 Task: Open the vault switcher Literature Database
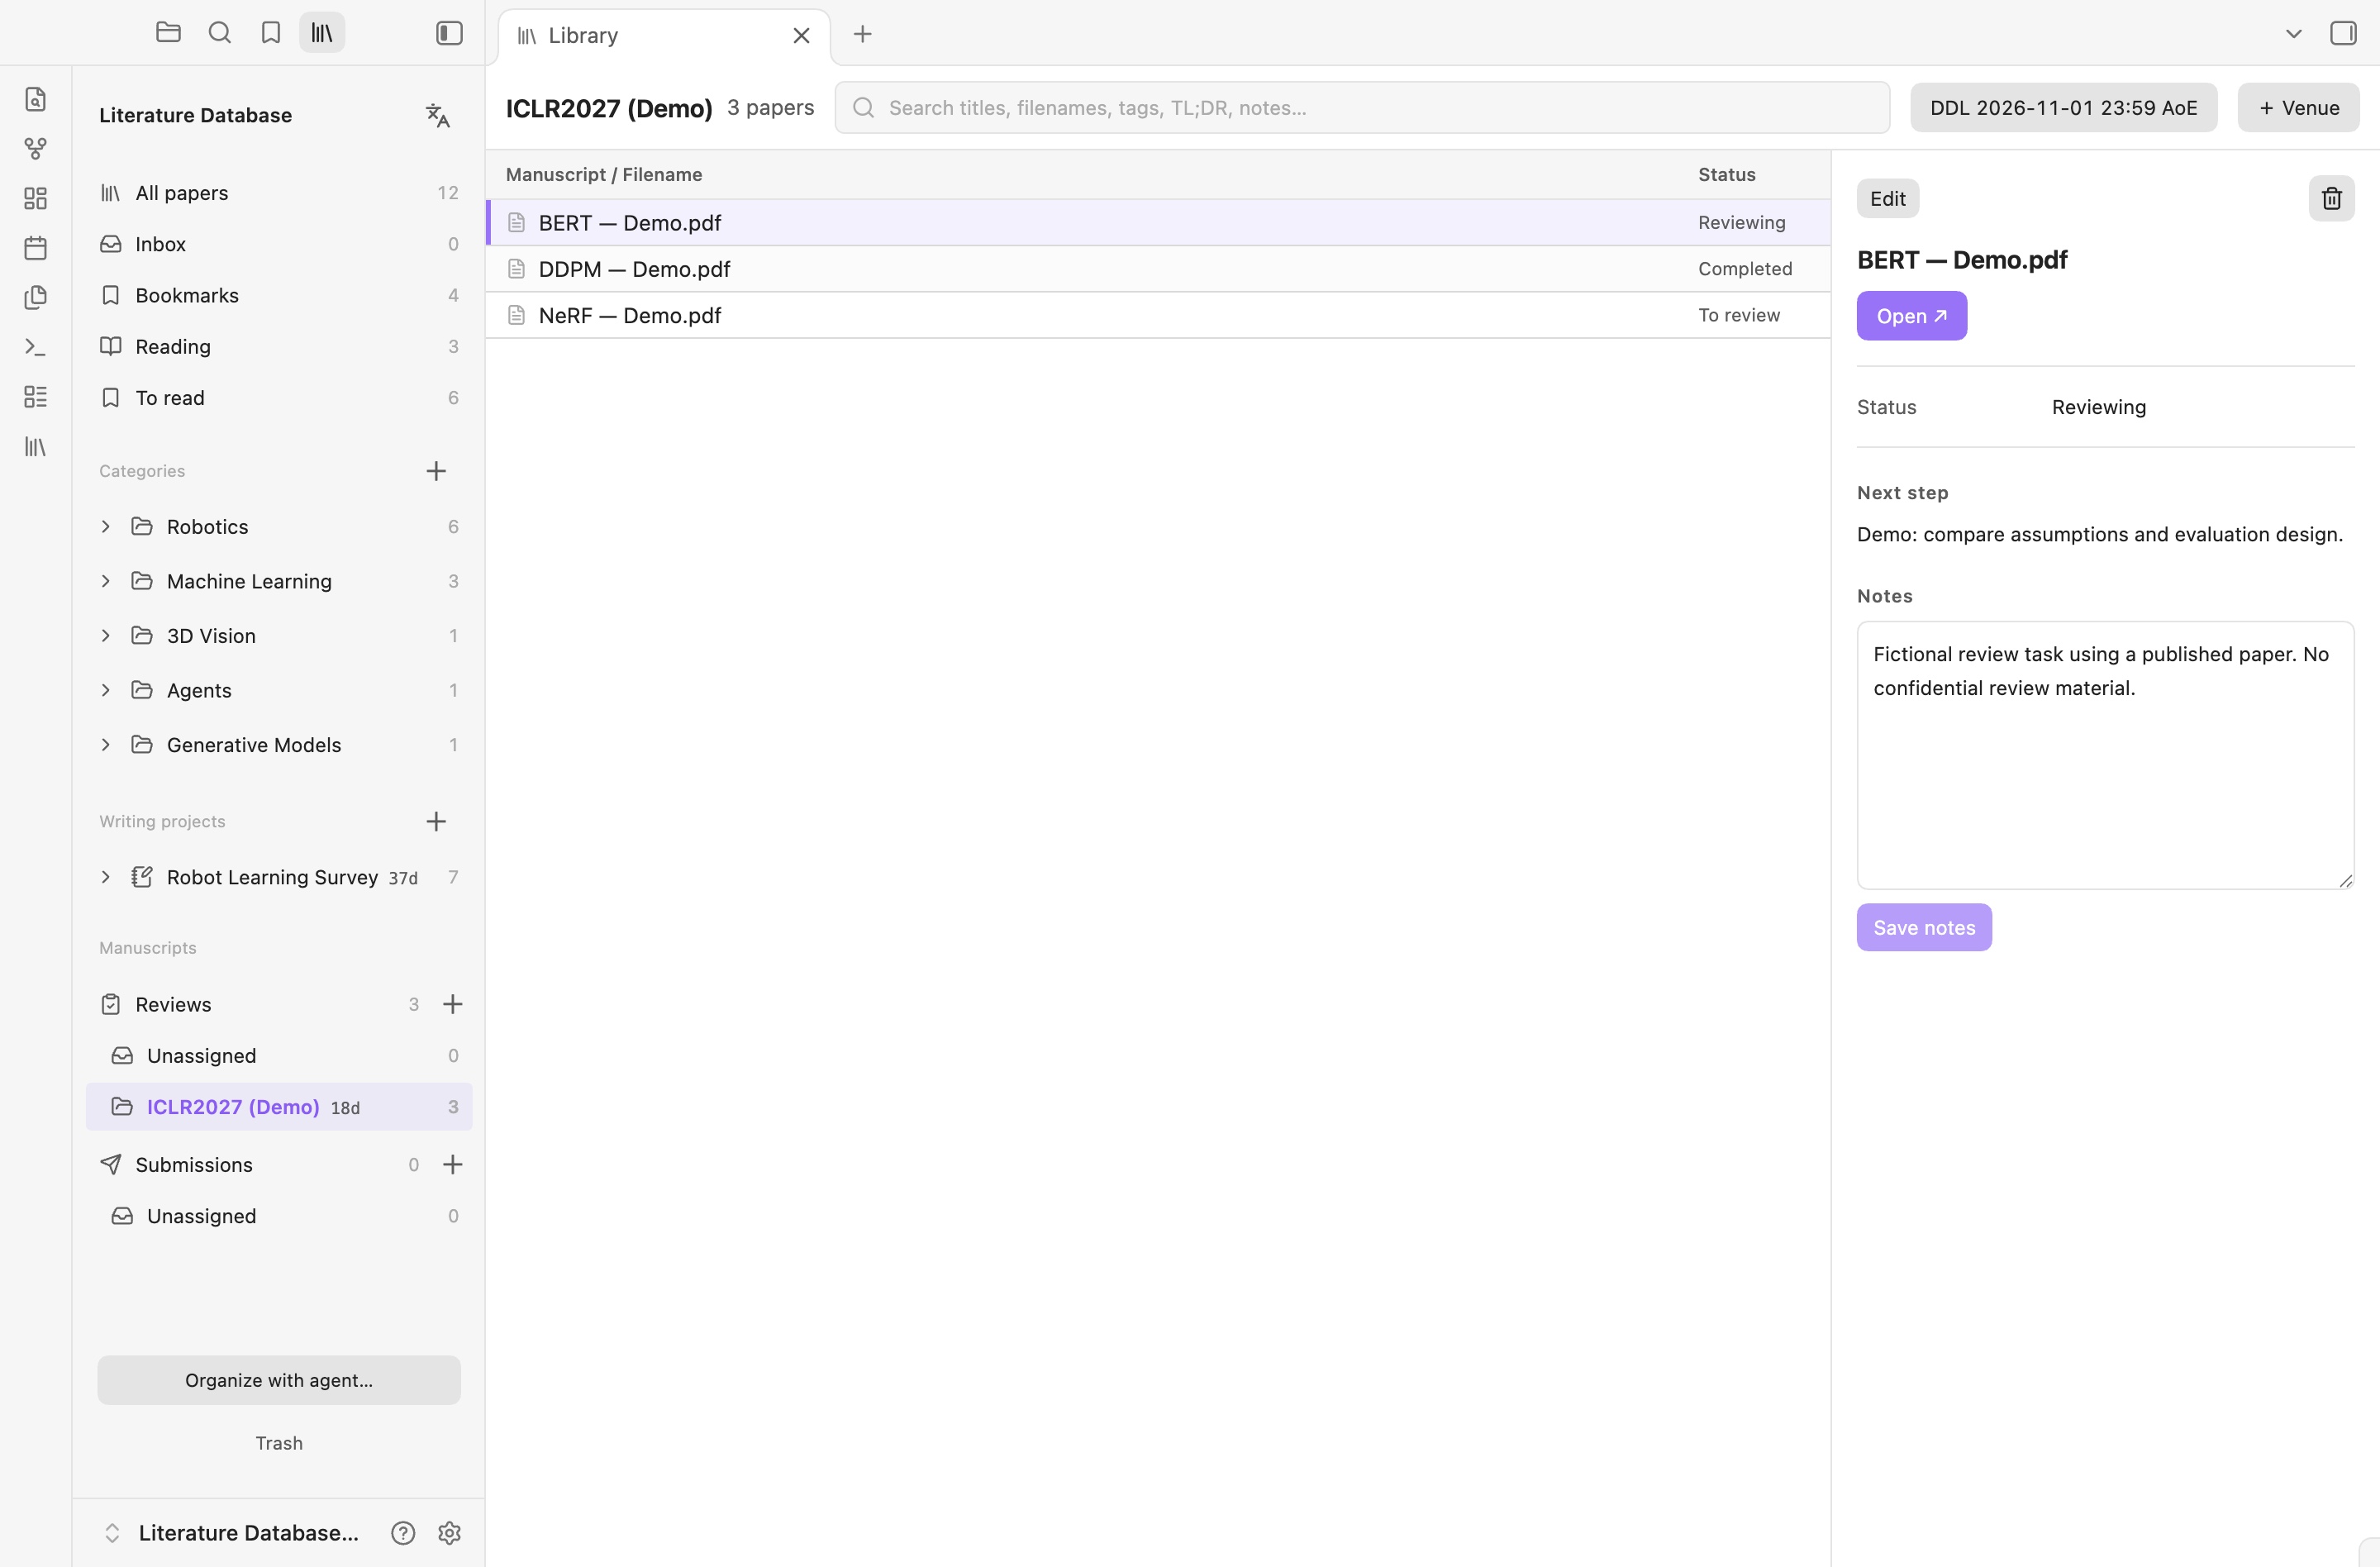click(x=231, y=1533)
